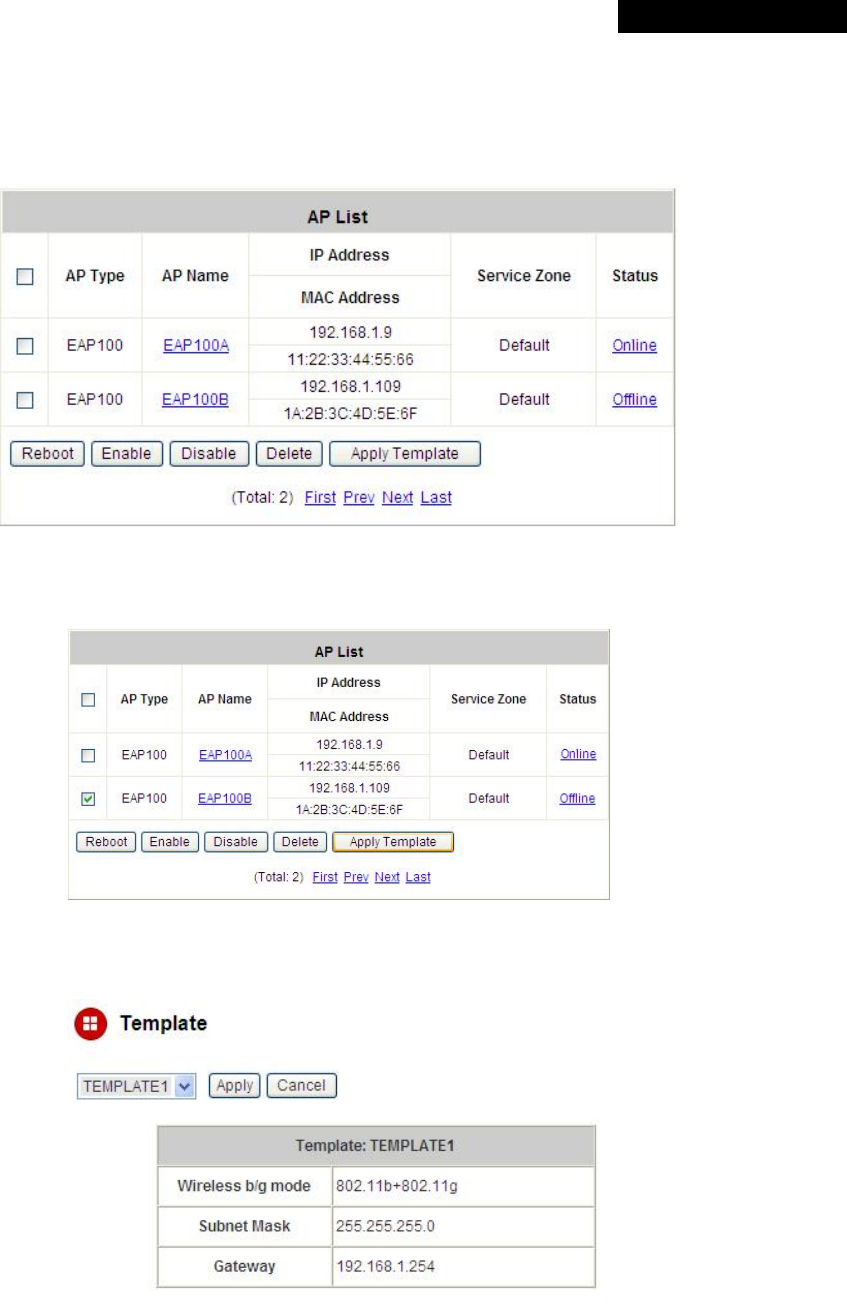Click Template: TEMPLATE1 table header

coord(376,1146)
